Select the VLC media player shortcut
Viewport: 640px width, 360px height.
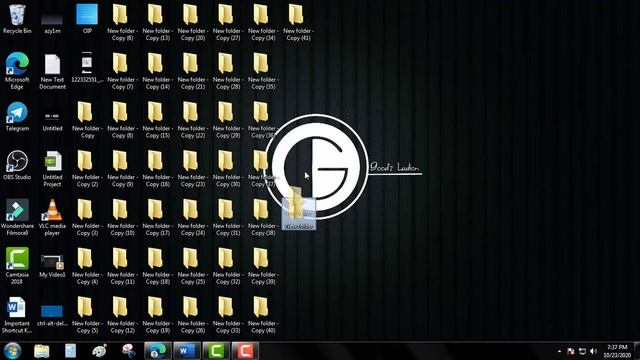[x=52, y=217]
